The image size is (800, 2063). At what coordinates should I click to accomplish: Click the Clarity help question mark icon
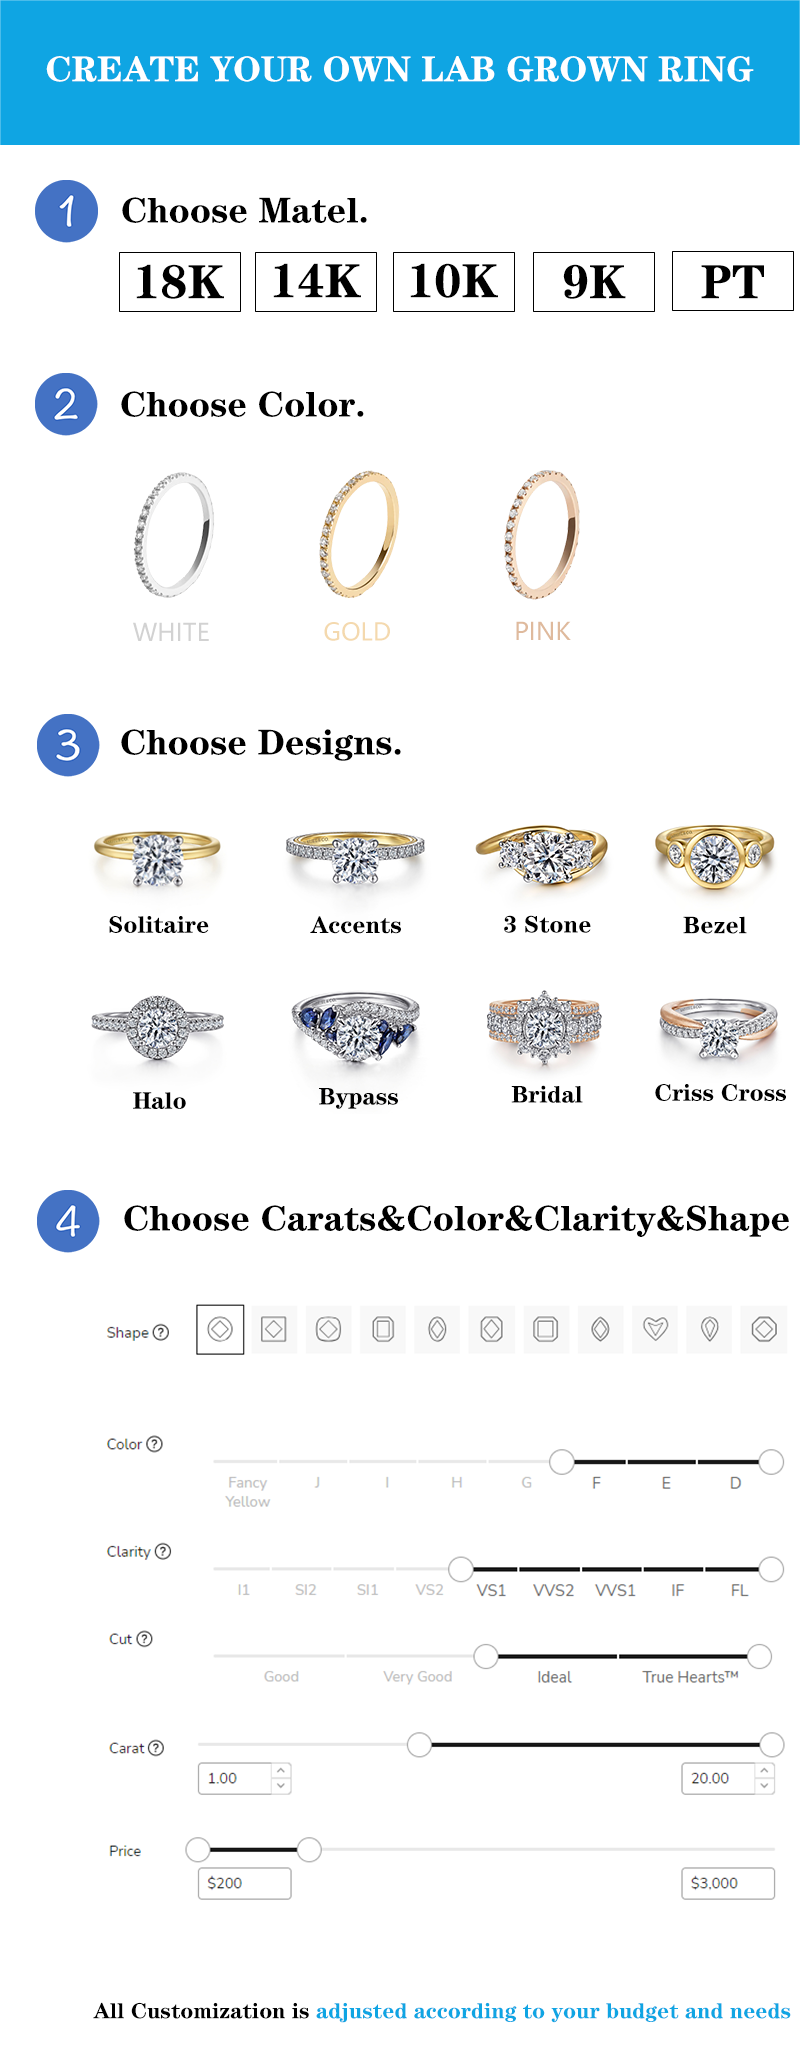(x=163, y=1551)
